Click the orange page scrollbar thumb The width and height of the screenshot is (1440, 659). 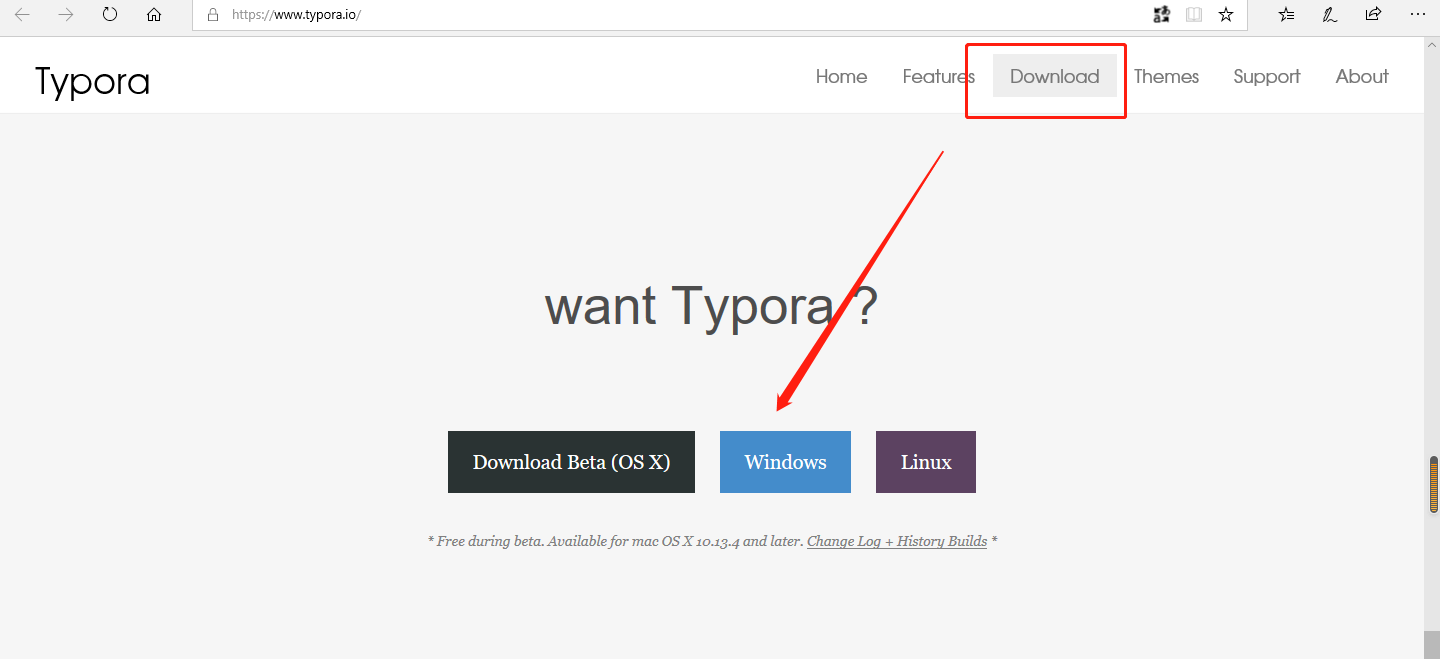point(1433,485)
